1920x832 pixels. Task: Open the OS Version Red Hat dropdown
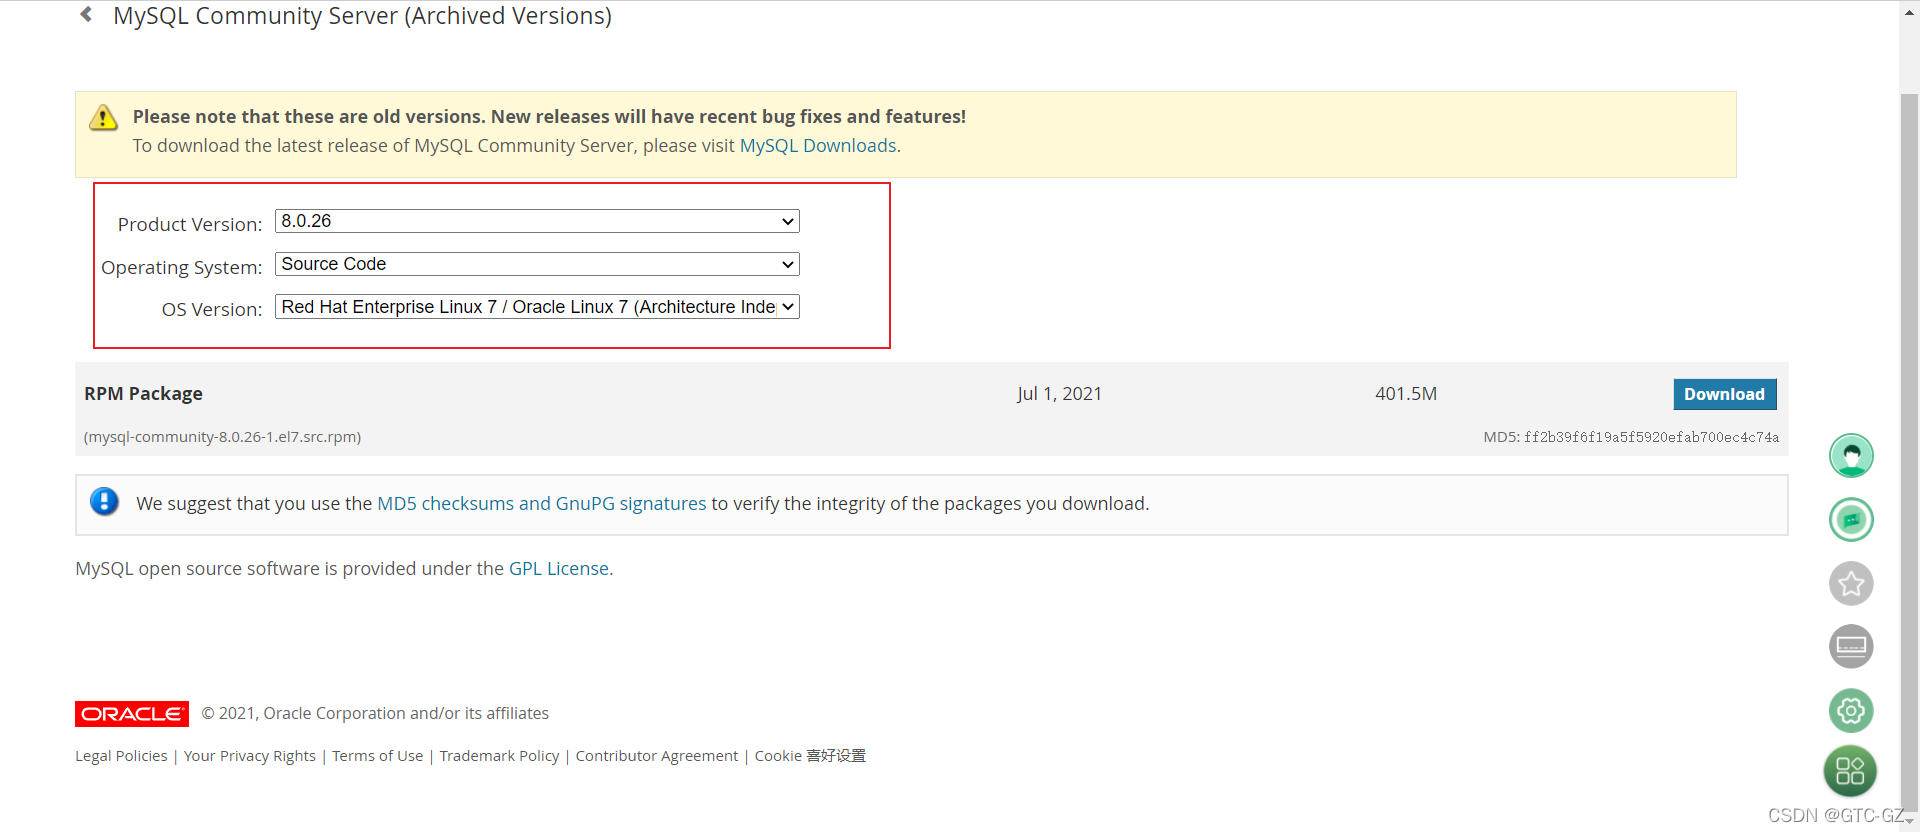[x=537, y=307]
